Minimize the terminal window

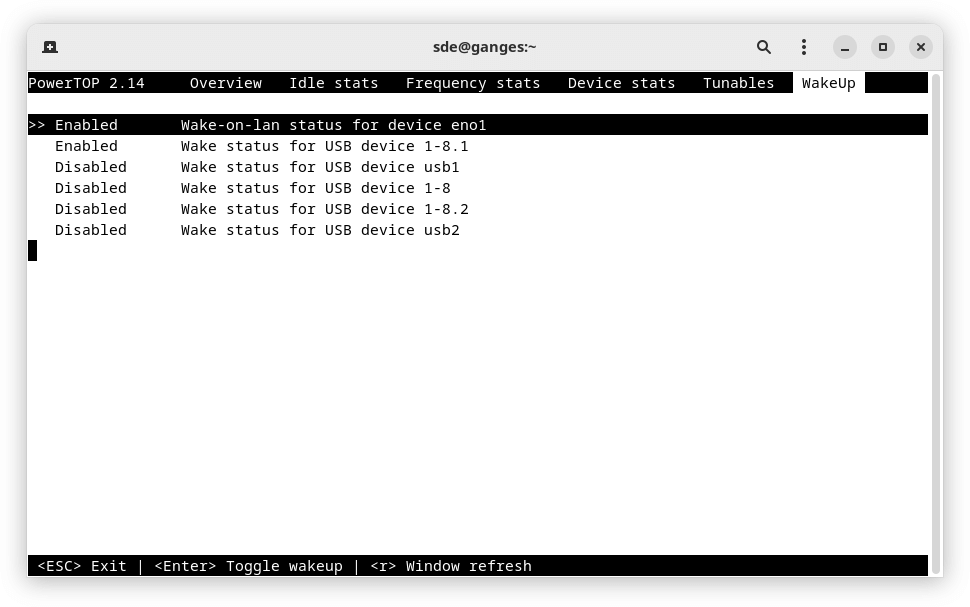(x=844, y=47)
